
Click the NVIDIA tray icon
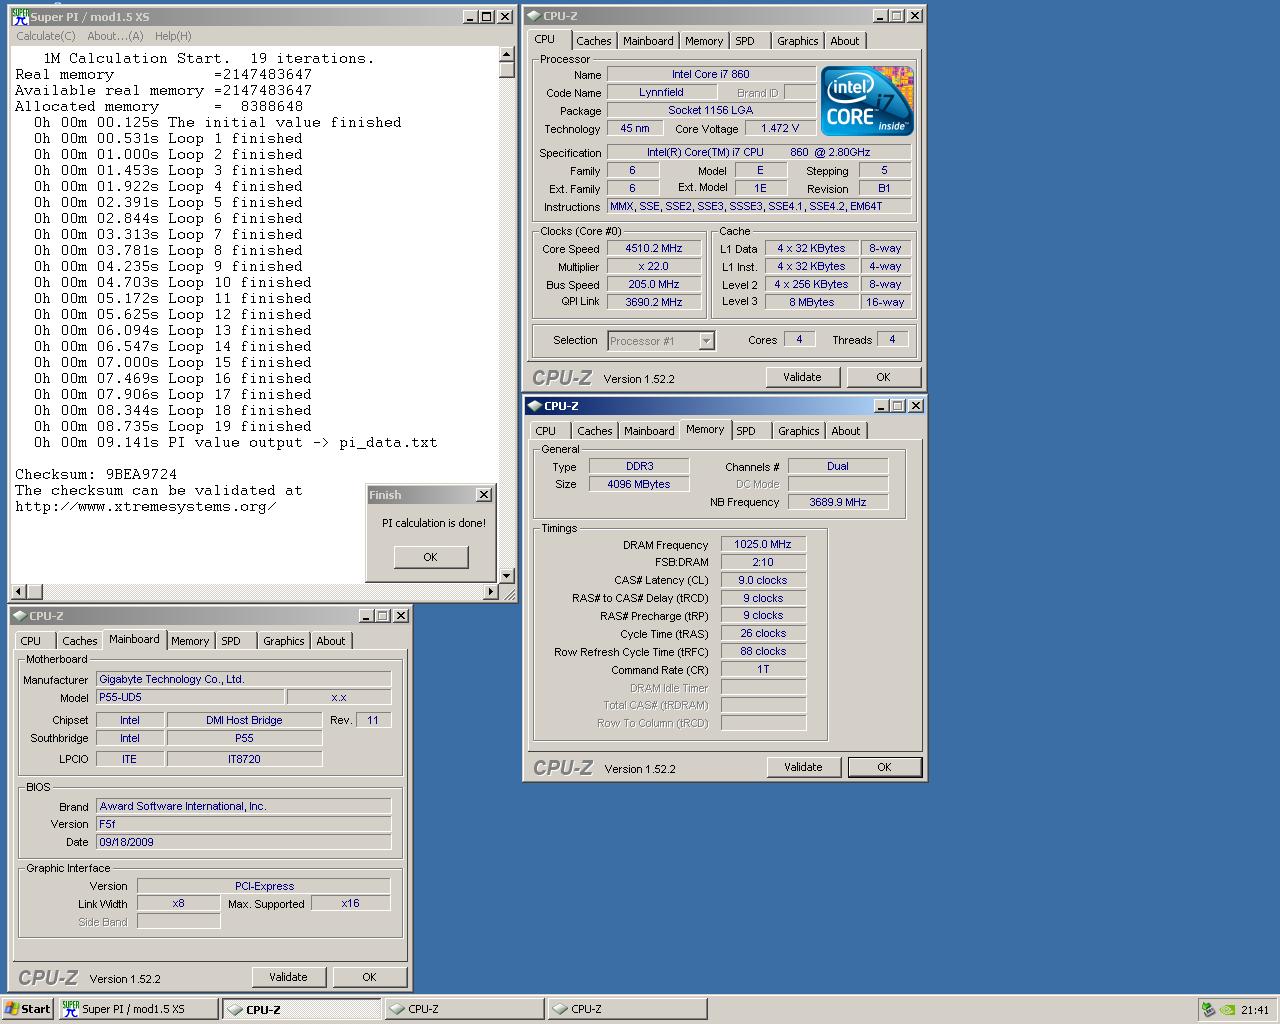[x=1227, y=1009]
